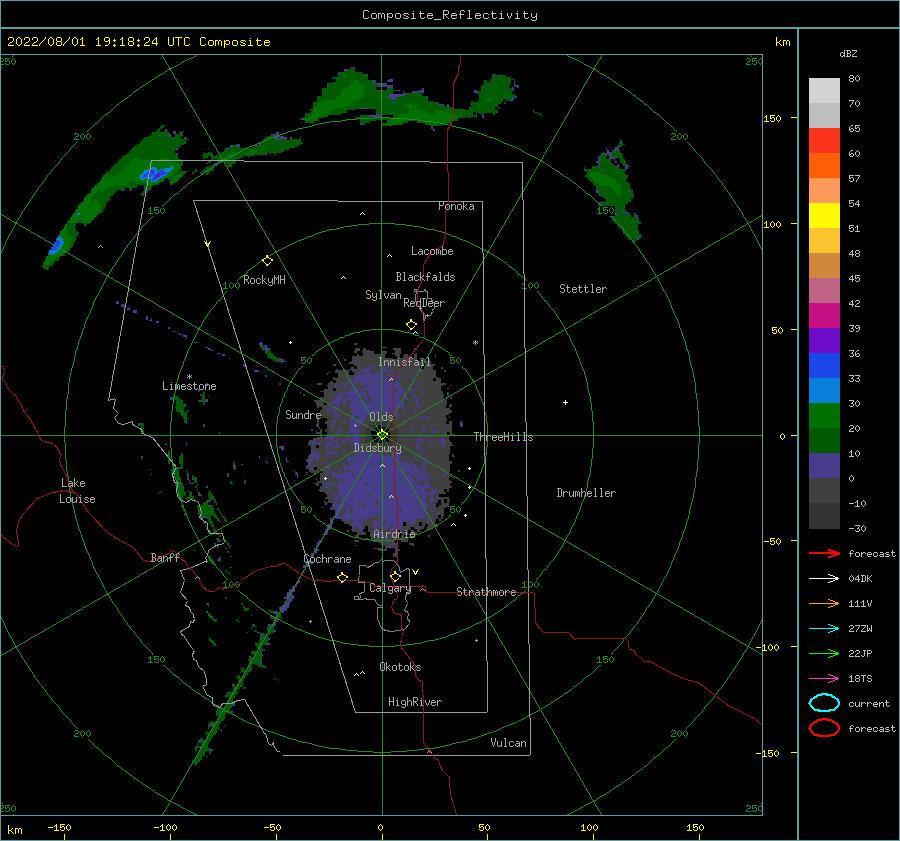Click the Calgary label

tap(390, 588)
